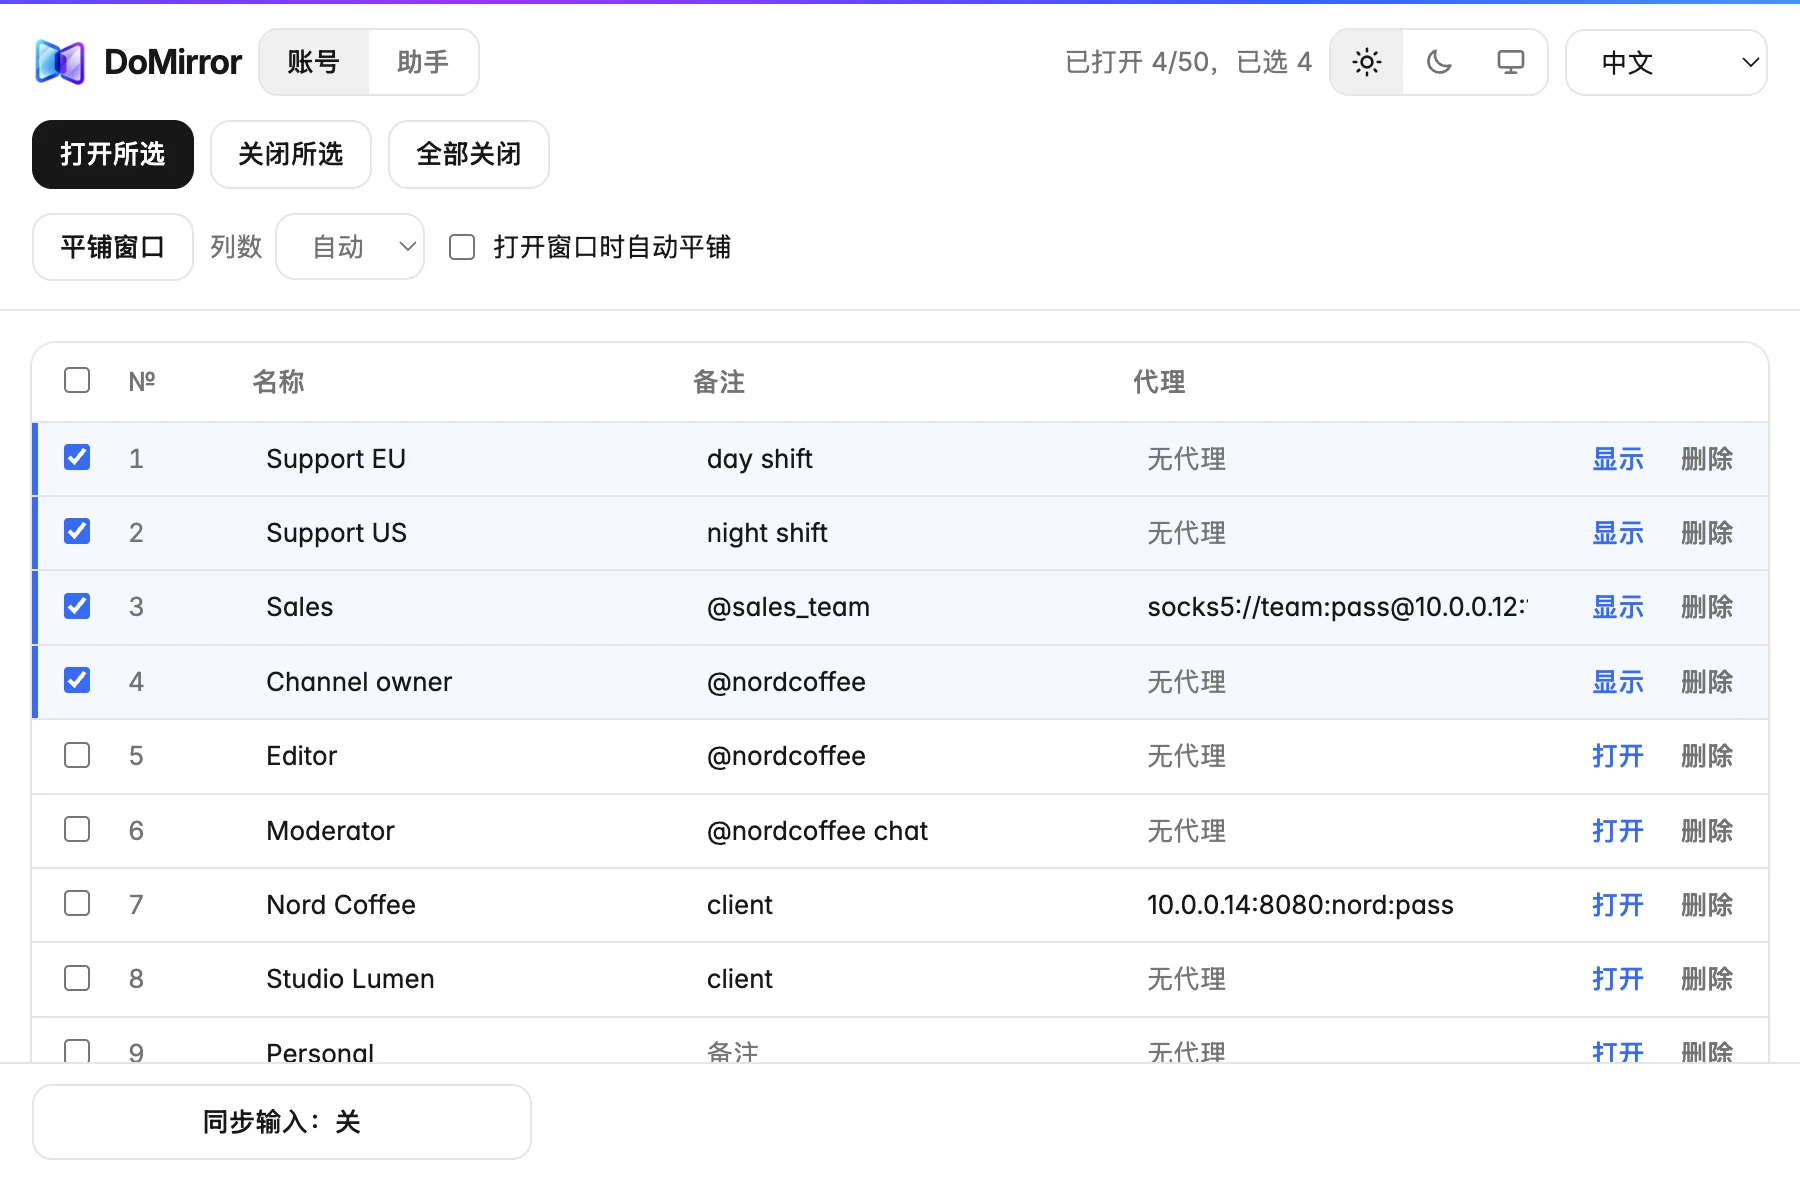This screenshot has width=1800, height=1180.
Task: Click the 平铺窗口 button
Action: pyautogui.click(x=113, y=247)
